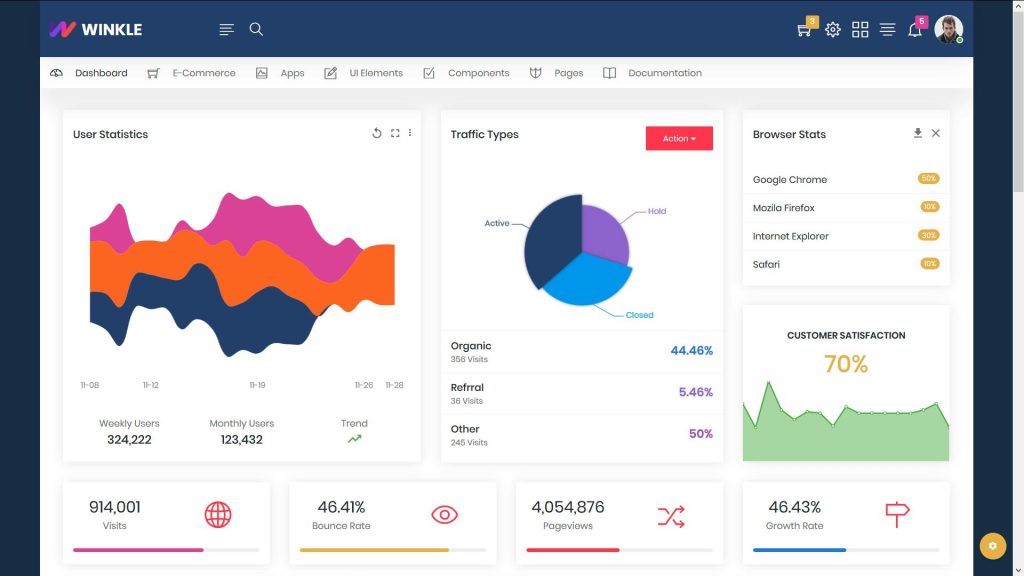Open the Documentation menu item

point(664,72)
